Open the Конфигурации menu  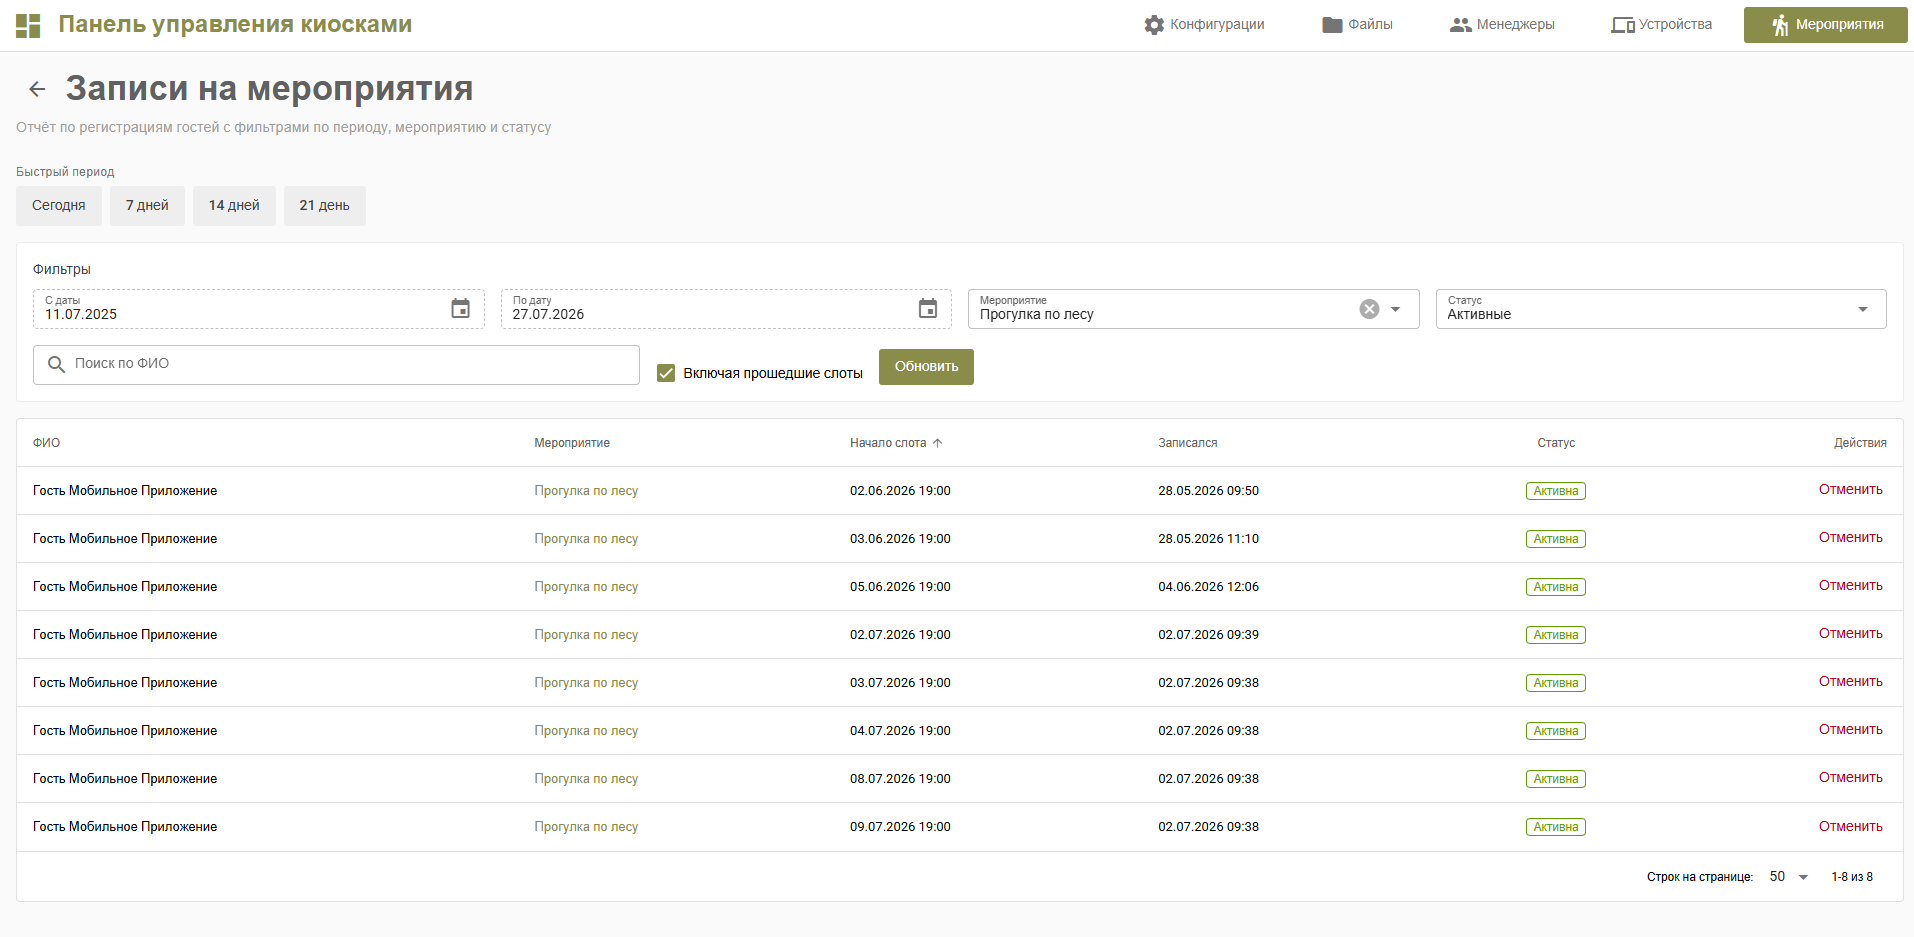(x=1204, y=25)
